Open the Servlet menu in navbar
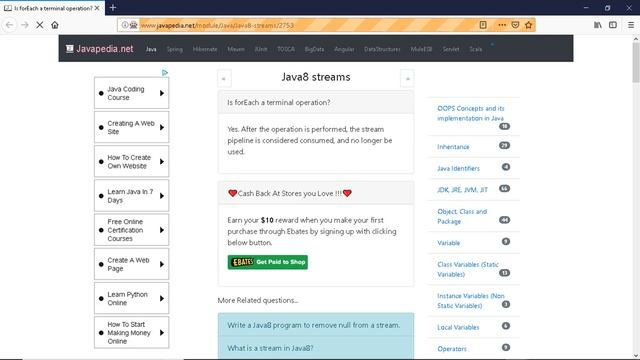The image size is (640, 360). click(x=451, y=49)
